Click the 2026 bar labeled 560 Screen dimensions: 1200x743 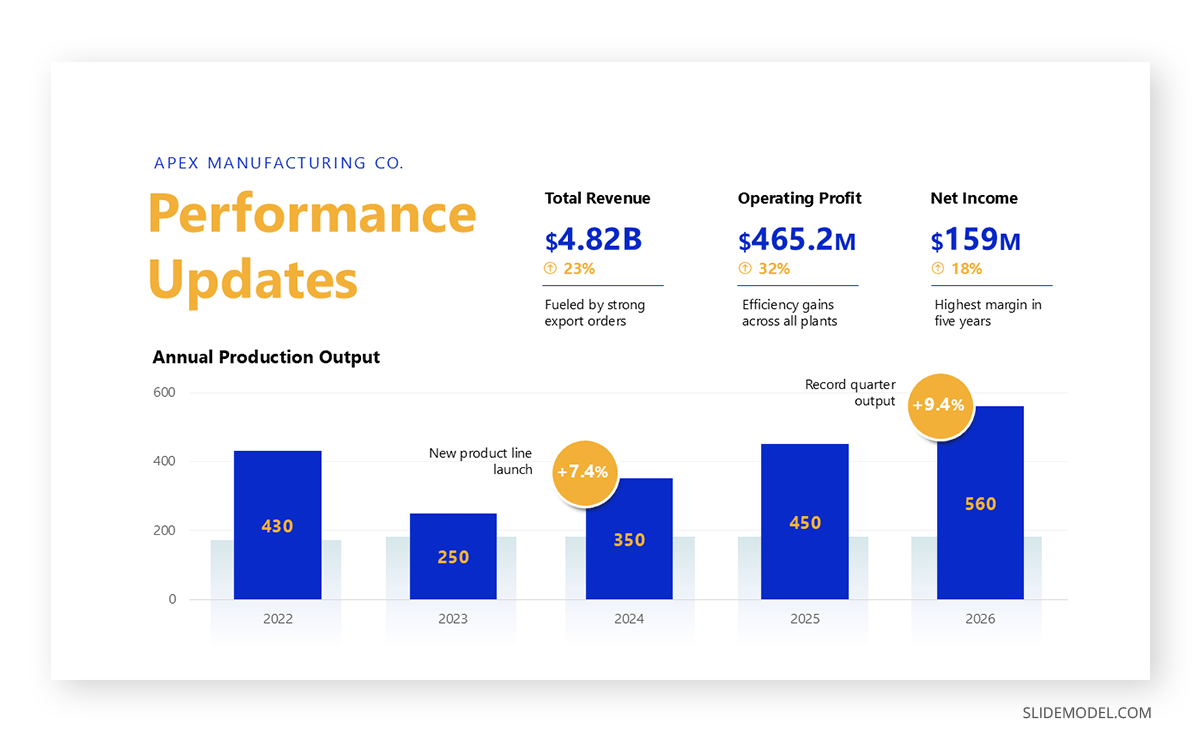click(980, 503)
